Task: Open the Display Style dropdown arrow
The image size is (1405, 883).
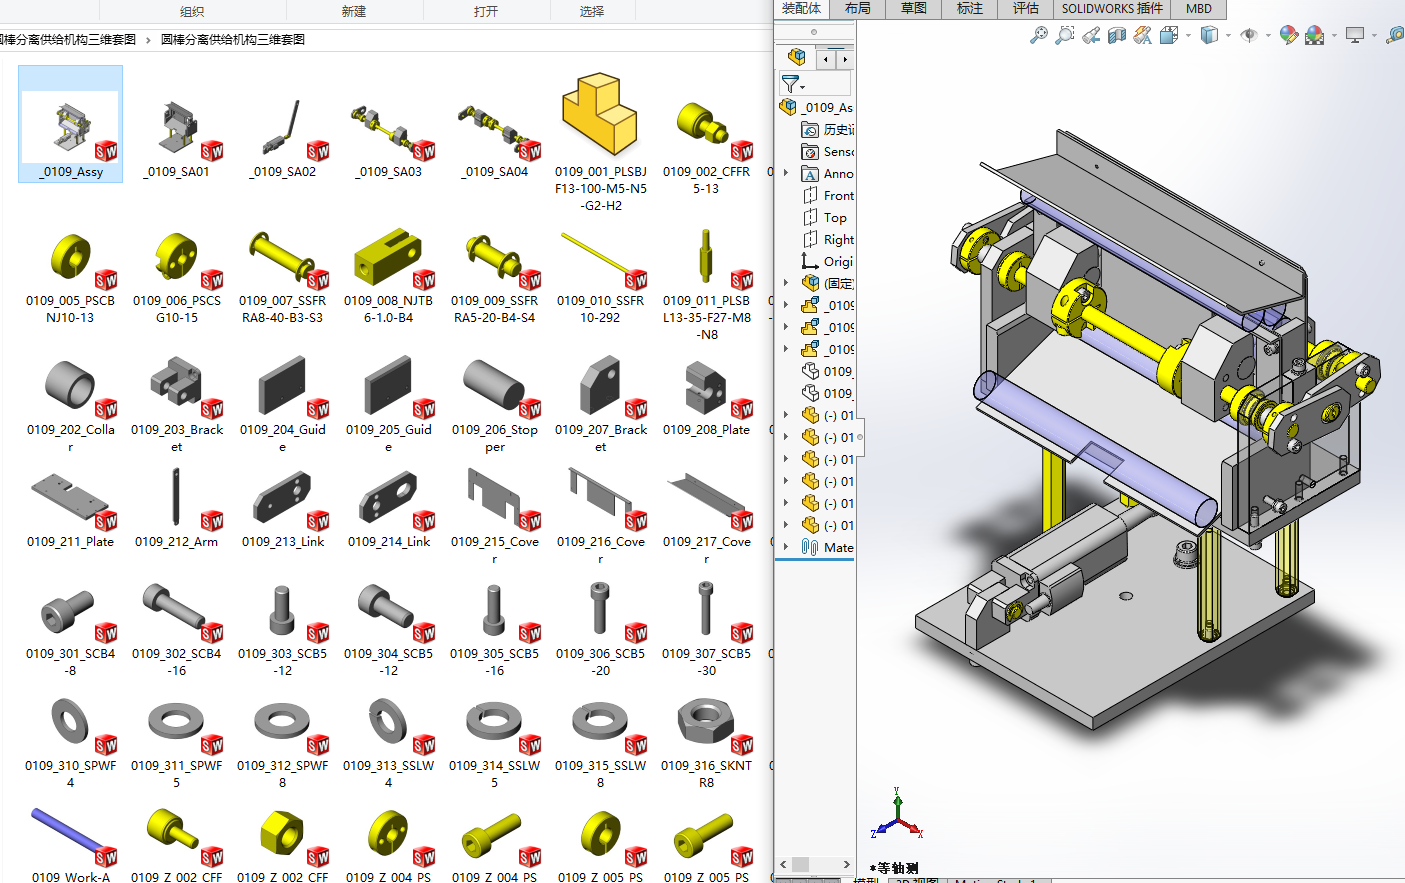Action: click(1228, 36)
